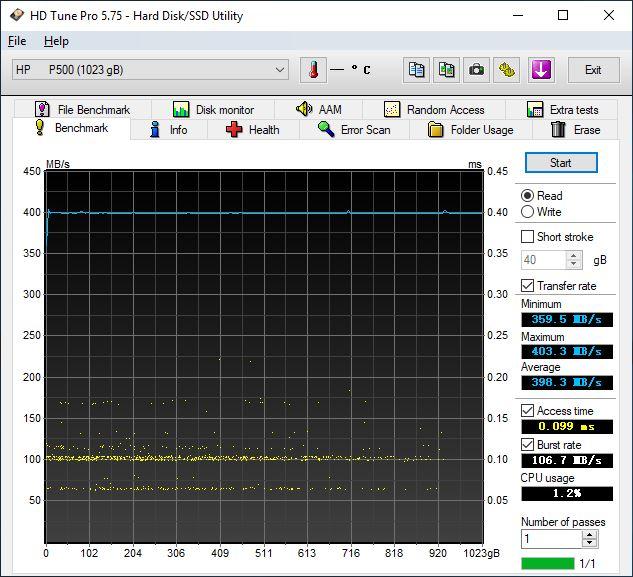This screenshot has width=633, height=577.
Task: Close the HD Tune Pro window
Action: [609, 15]
